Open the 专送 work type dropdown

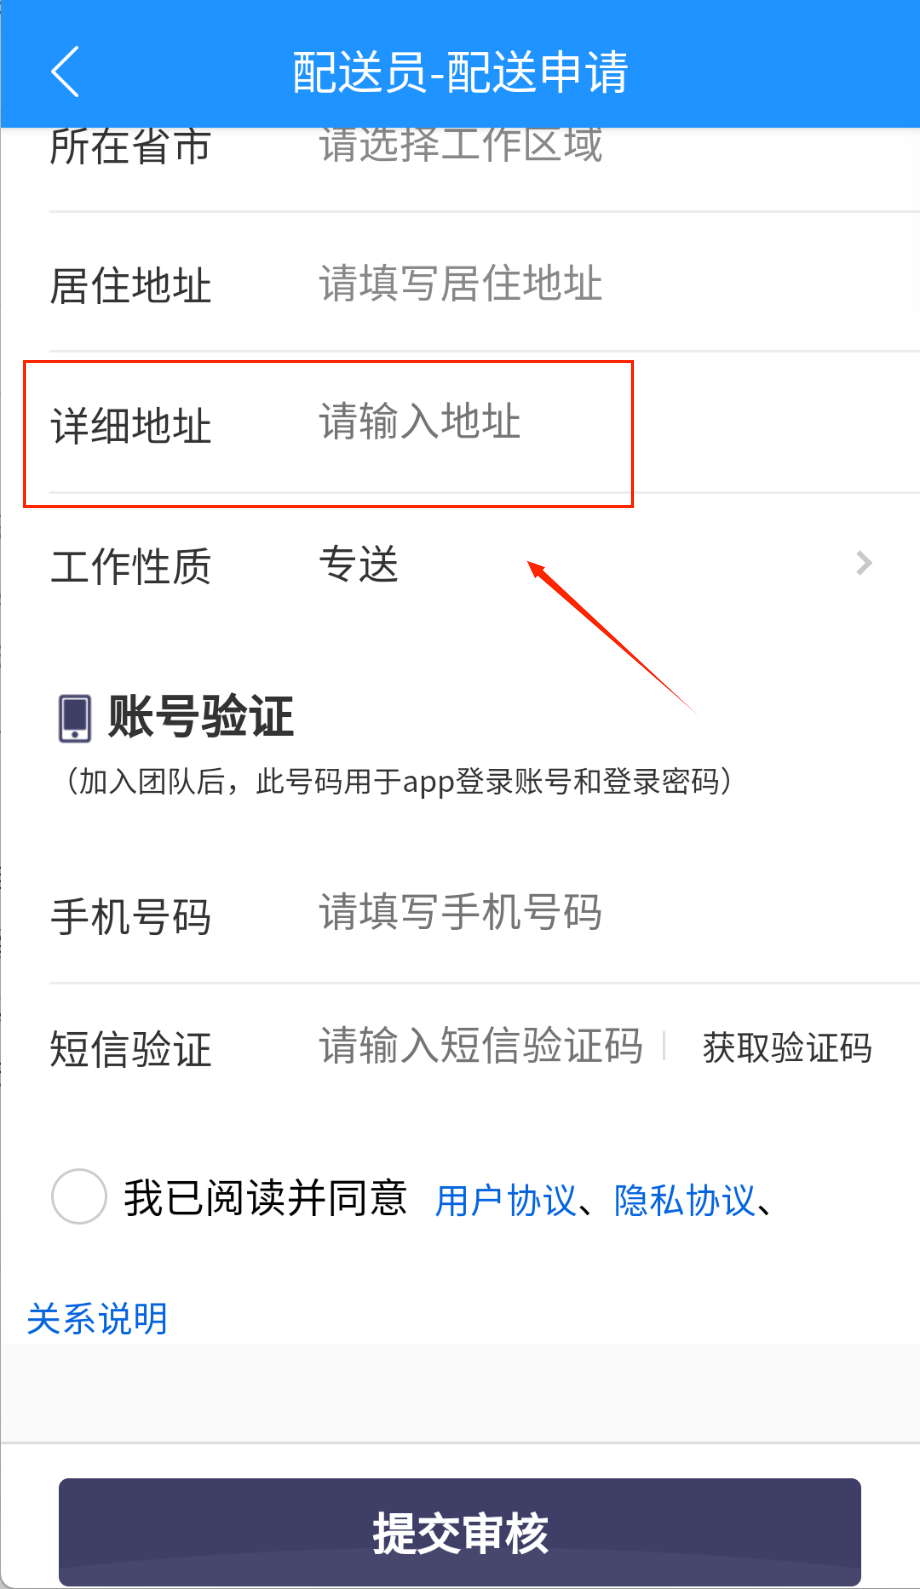(359, 565)
